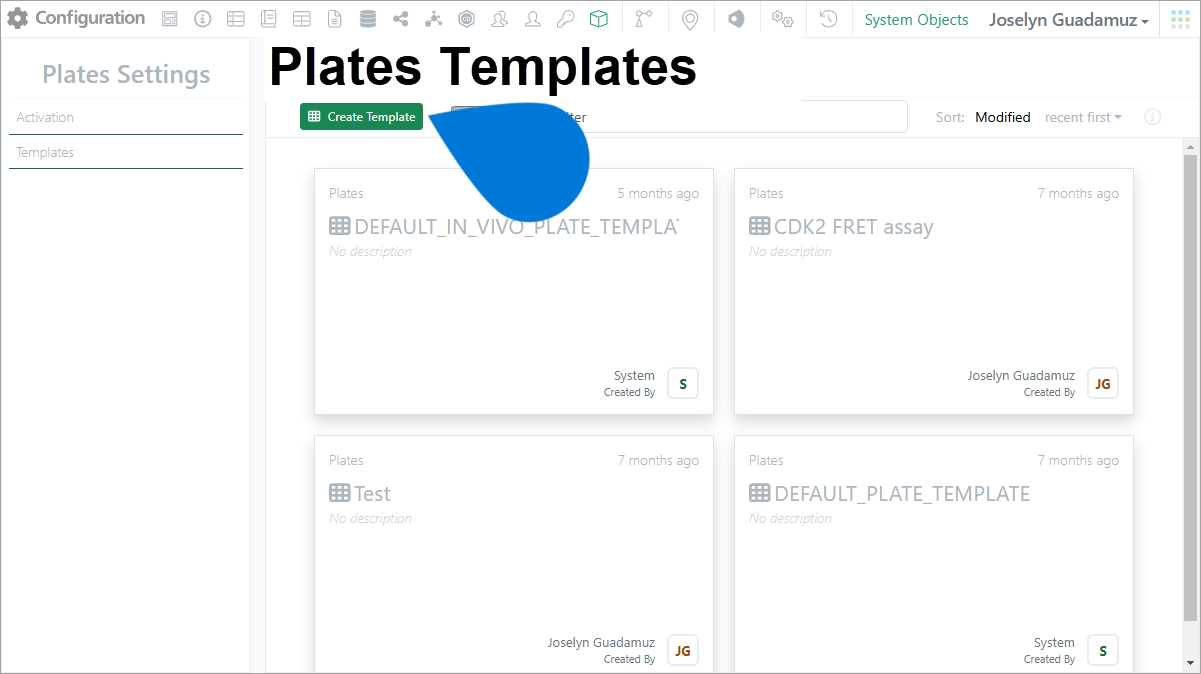This screenshot has height=674, width=1201.
Task: Click the info circle icon in toolbar
Action: 202,19
